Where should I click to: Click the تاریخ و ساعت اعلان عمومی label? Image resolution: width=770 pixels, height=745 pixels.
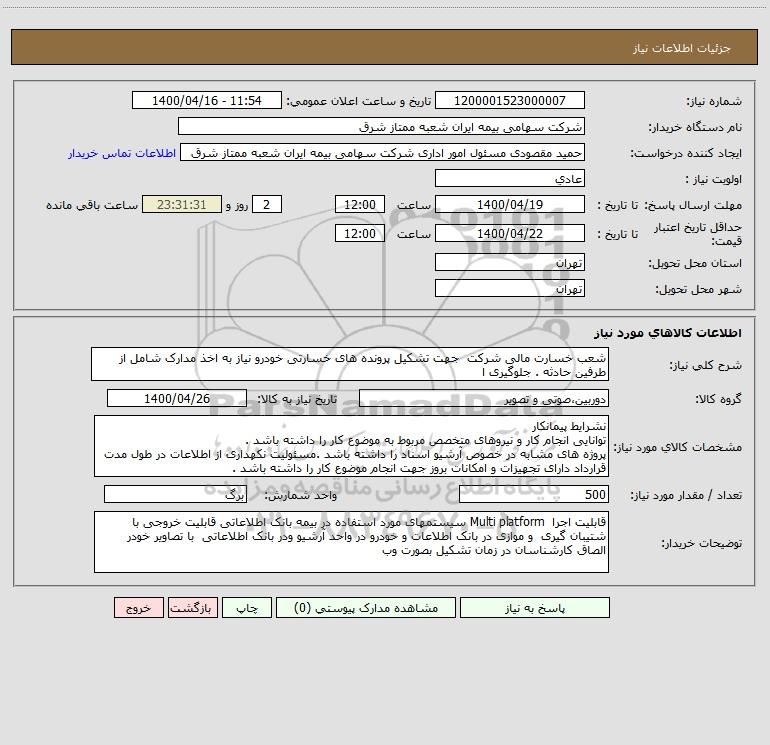(x=358, y=101)
